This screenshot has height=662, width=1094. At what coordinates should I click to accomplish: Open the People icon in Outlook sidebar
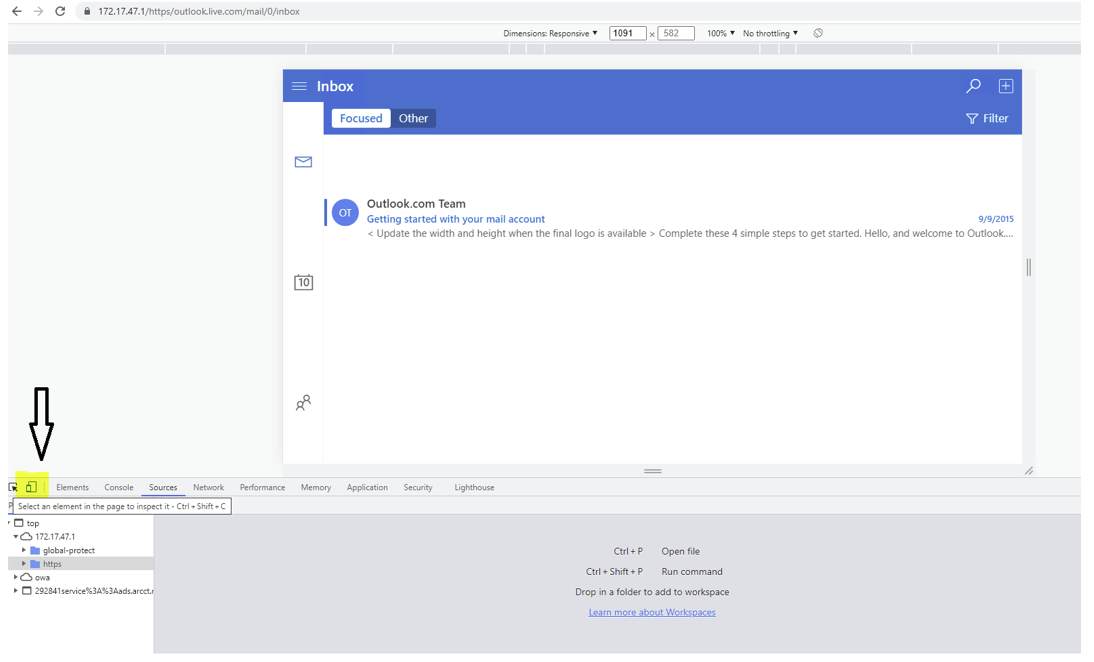tap(303, 402)
